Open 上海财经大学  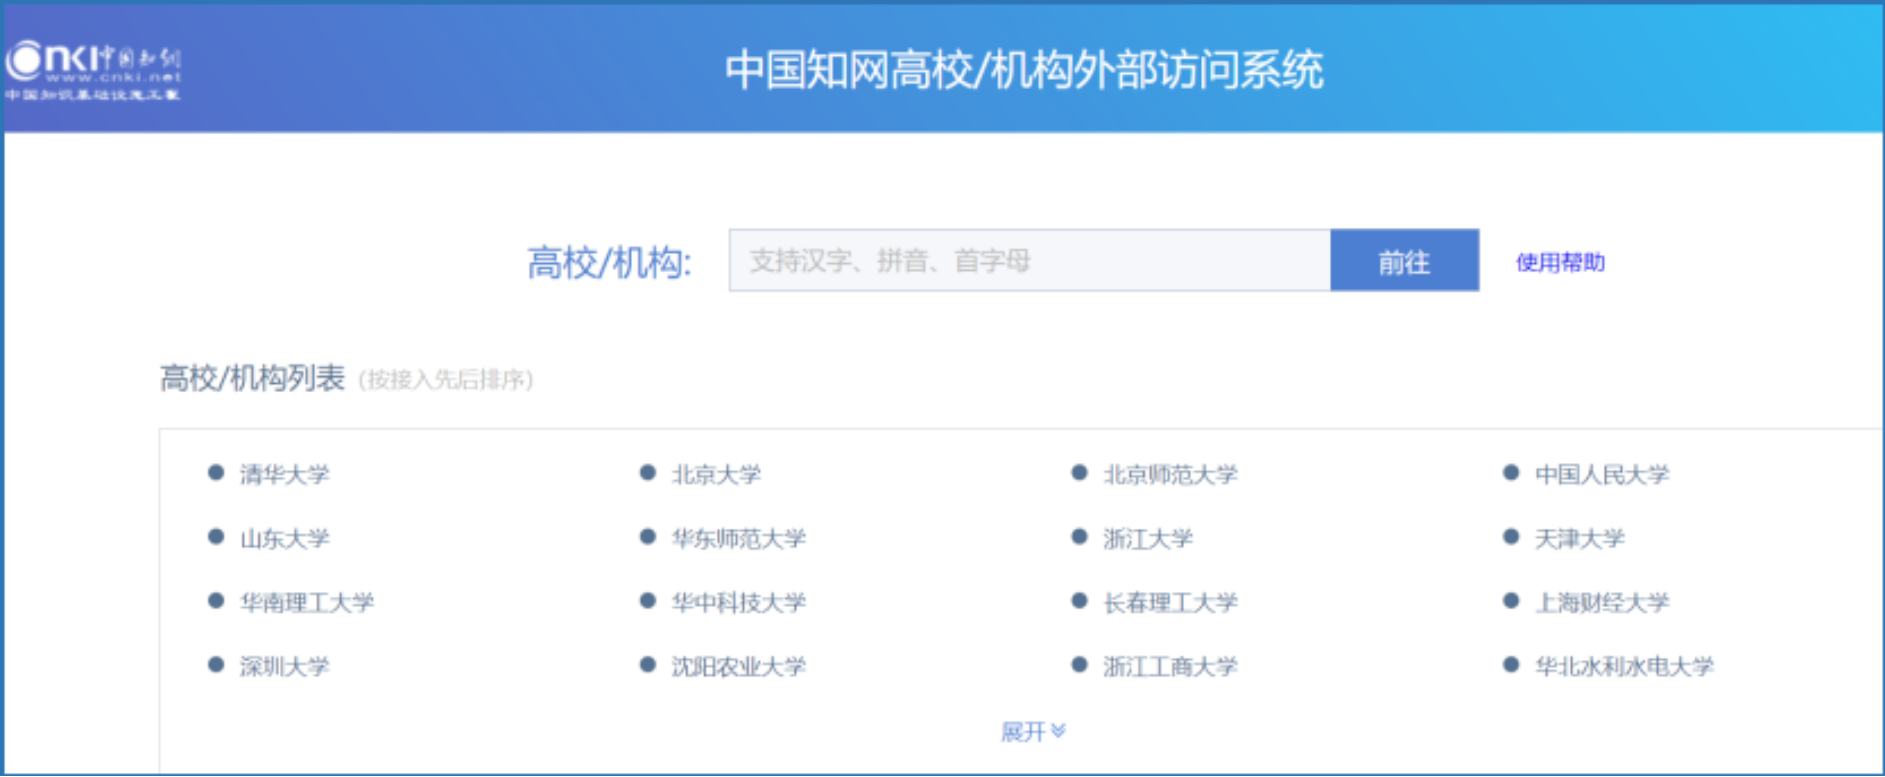[1602, 602]
